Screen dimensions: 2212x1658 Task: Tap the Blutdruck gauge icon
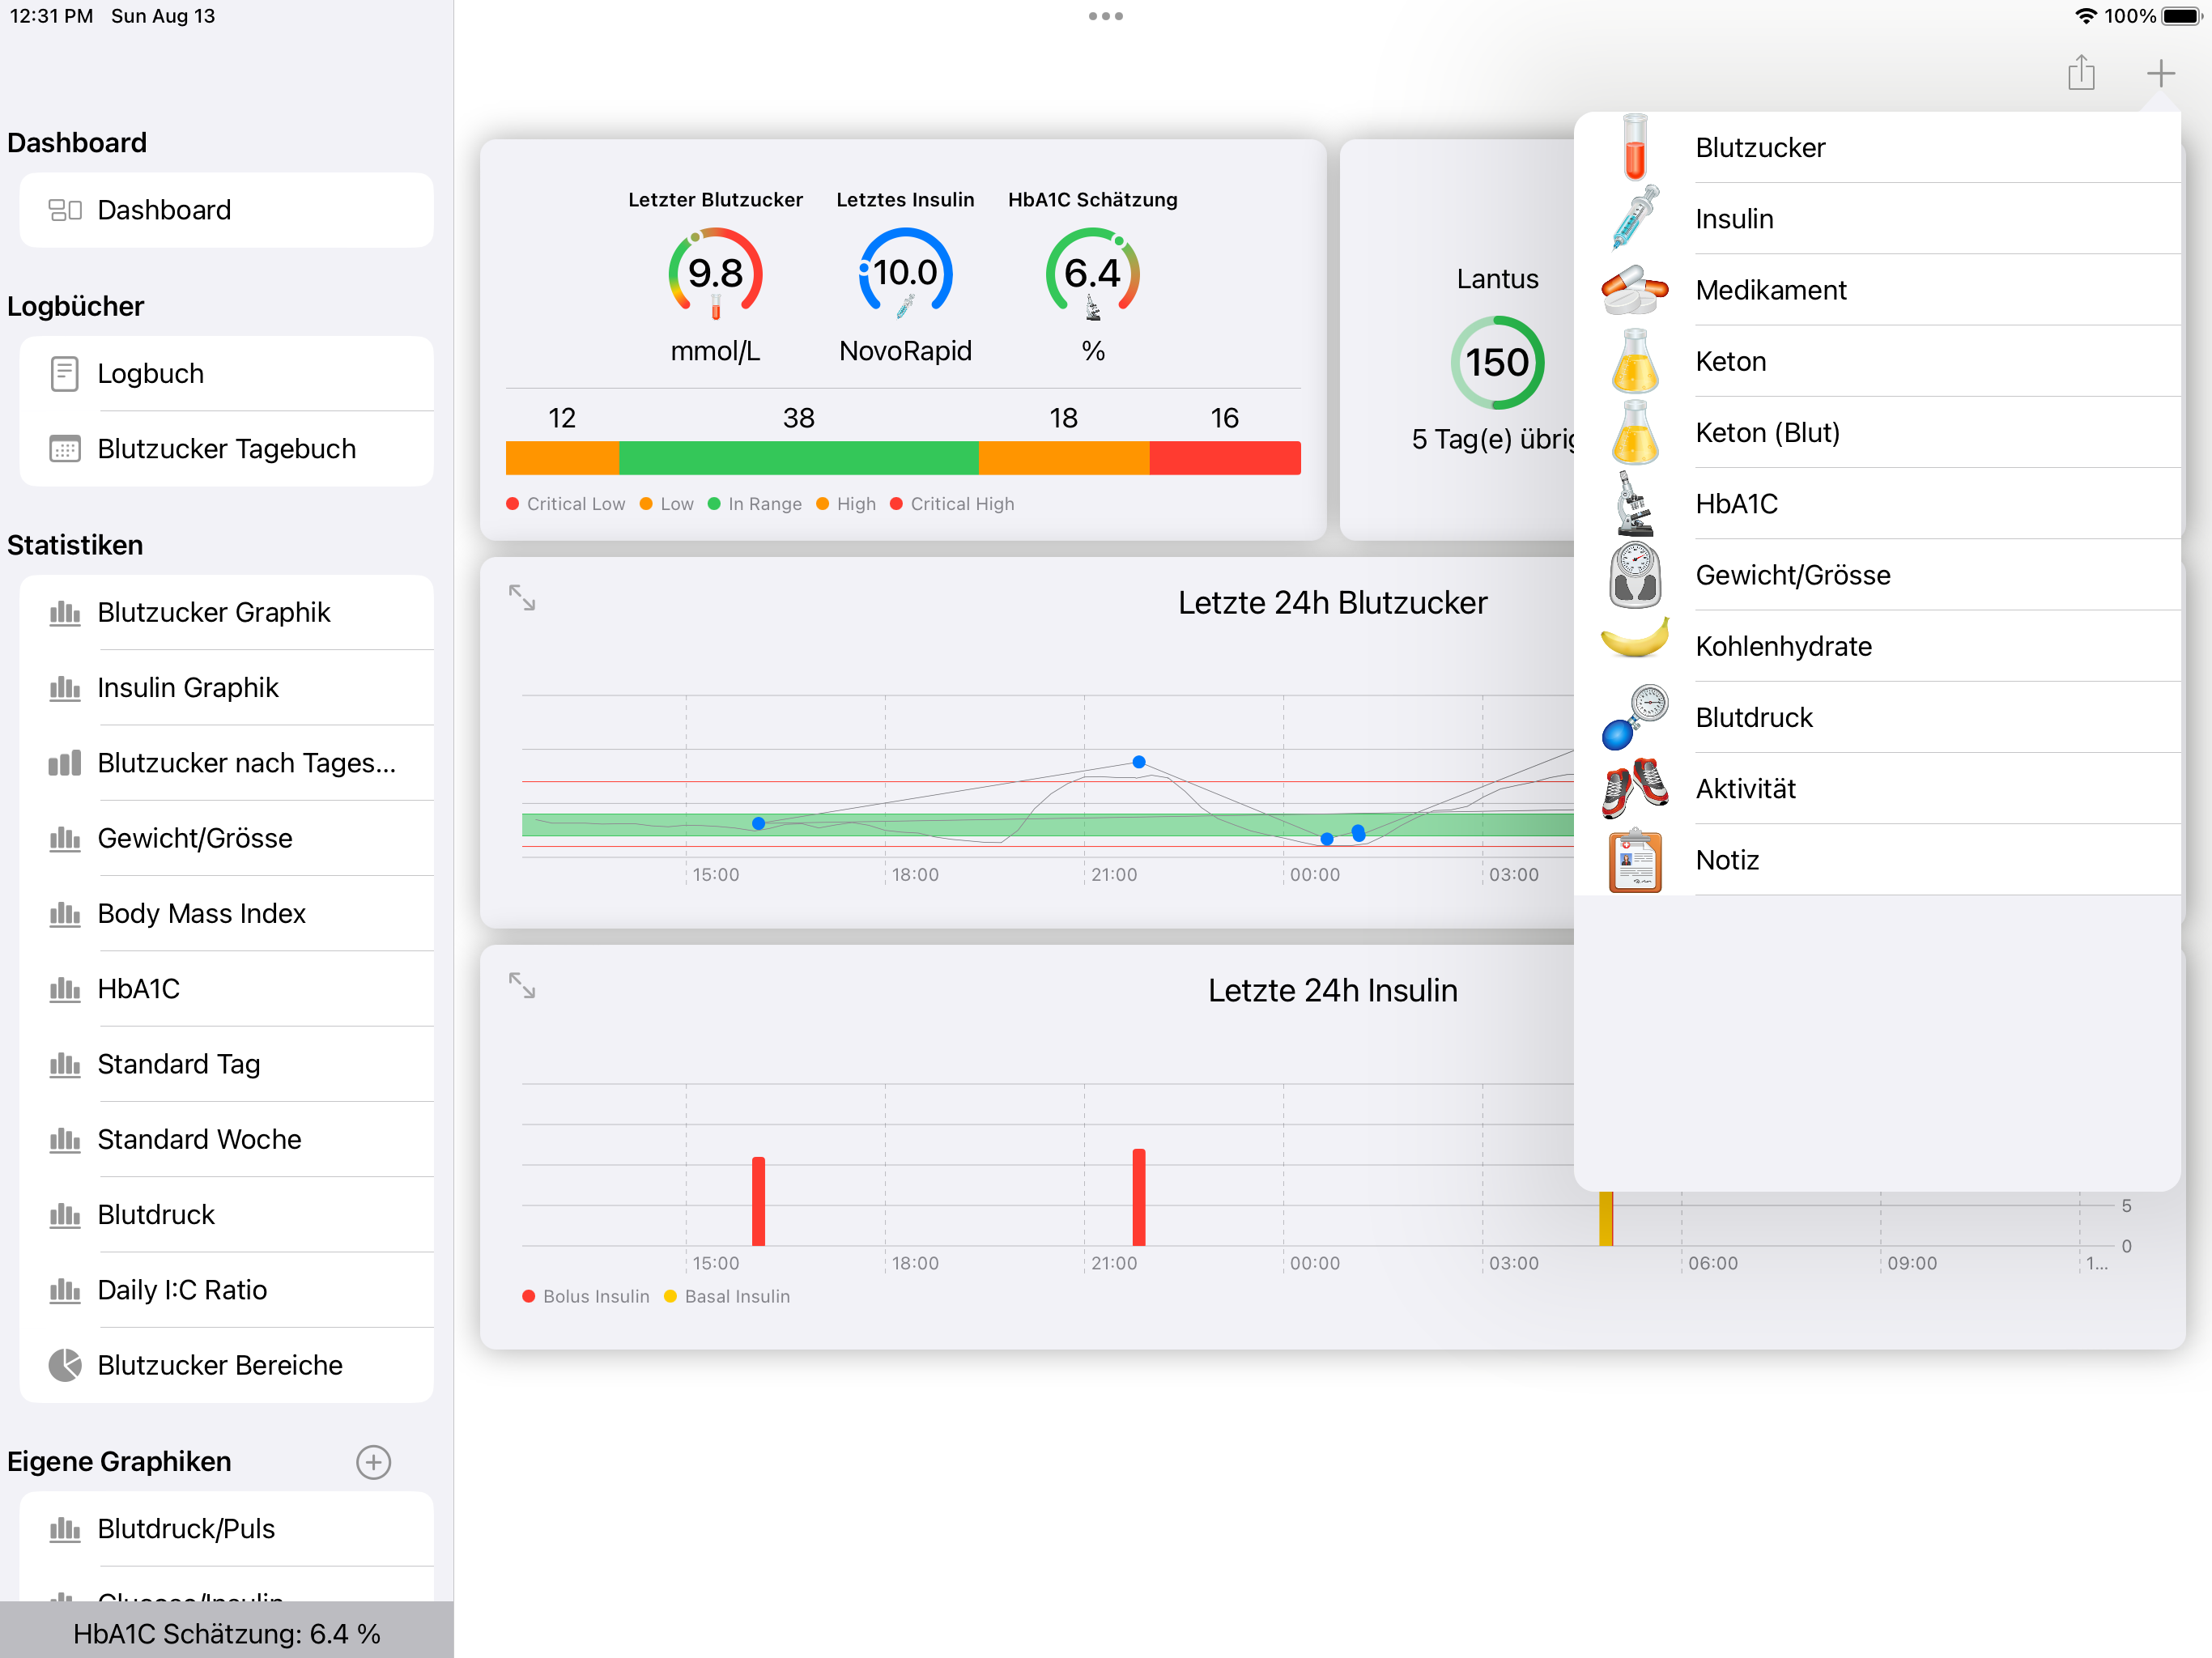point(1635,718)
